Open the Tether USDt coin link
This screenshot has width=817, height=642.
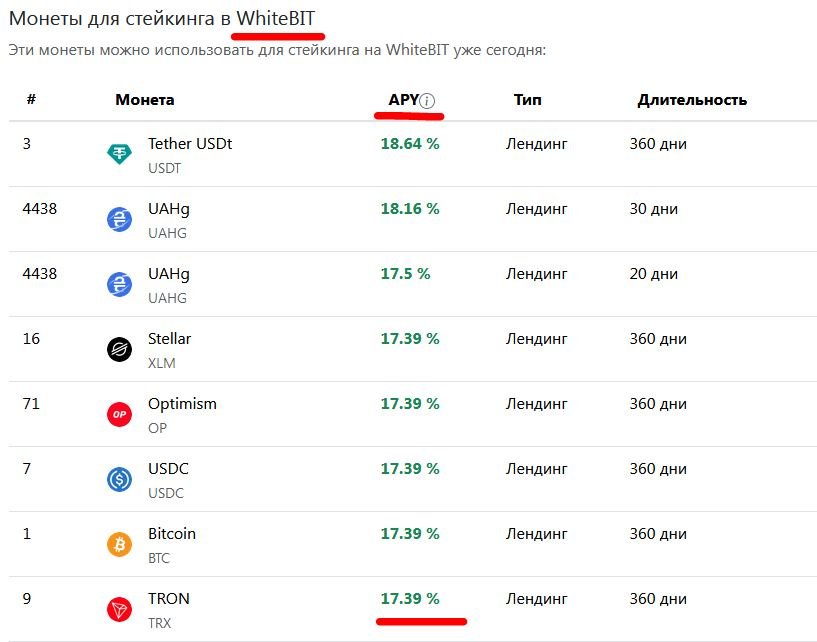[190, 144]
